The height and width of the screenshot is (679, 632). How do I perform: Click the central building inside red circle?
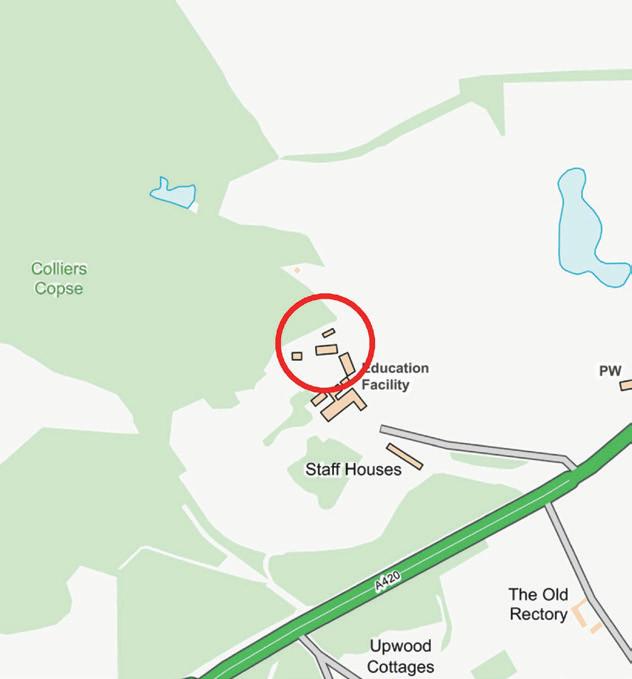pyautogui.click(x=327, y=350)
